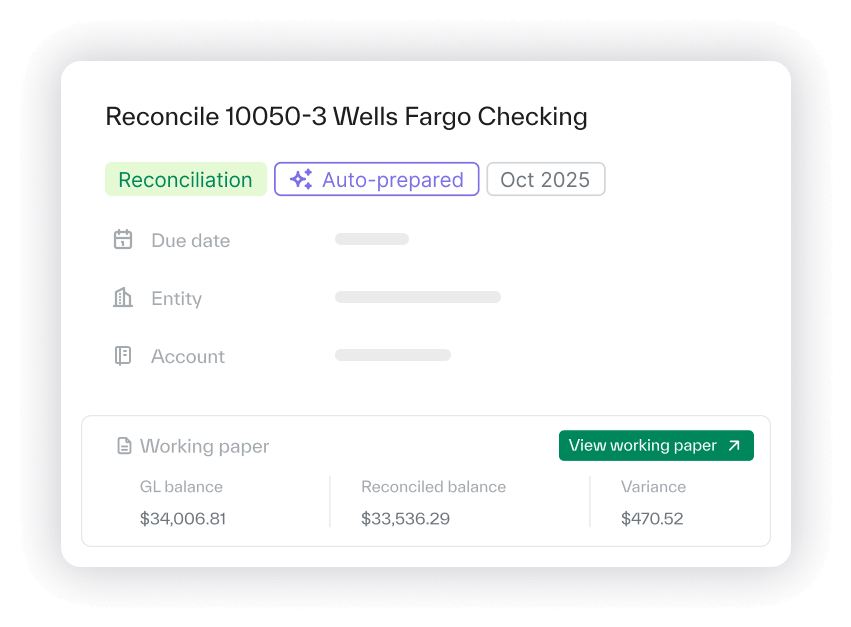
Task: Click the Entity field label
Action: [x=176, y=298]
